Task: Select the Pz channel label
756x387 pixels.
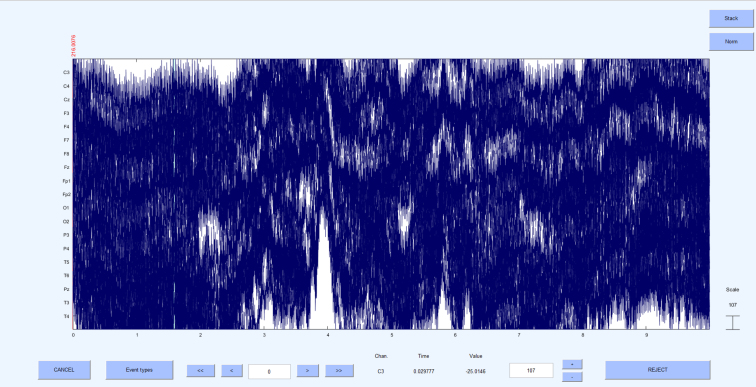Action: coord(66,290)
